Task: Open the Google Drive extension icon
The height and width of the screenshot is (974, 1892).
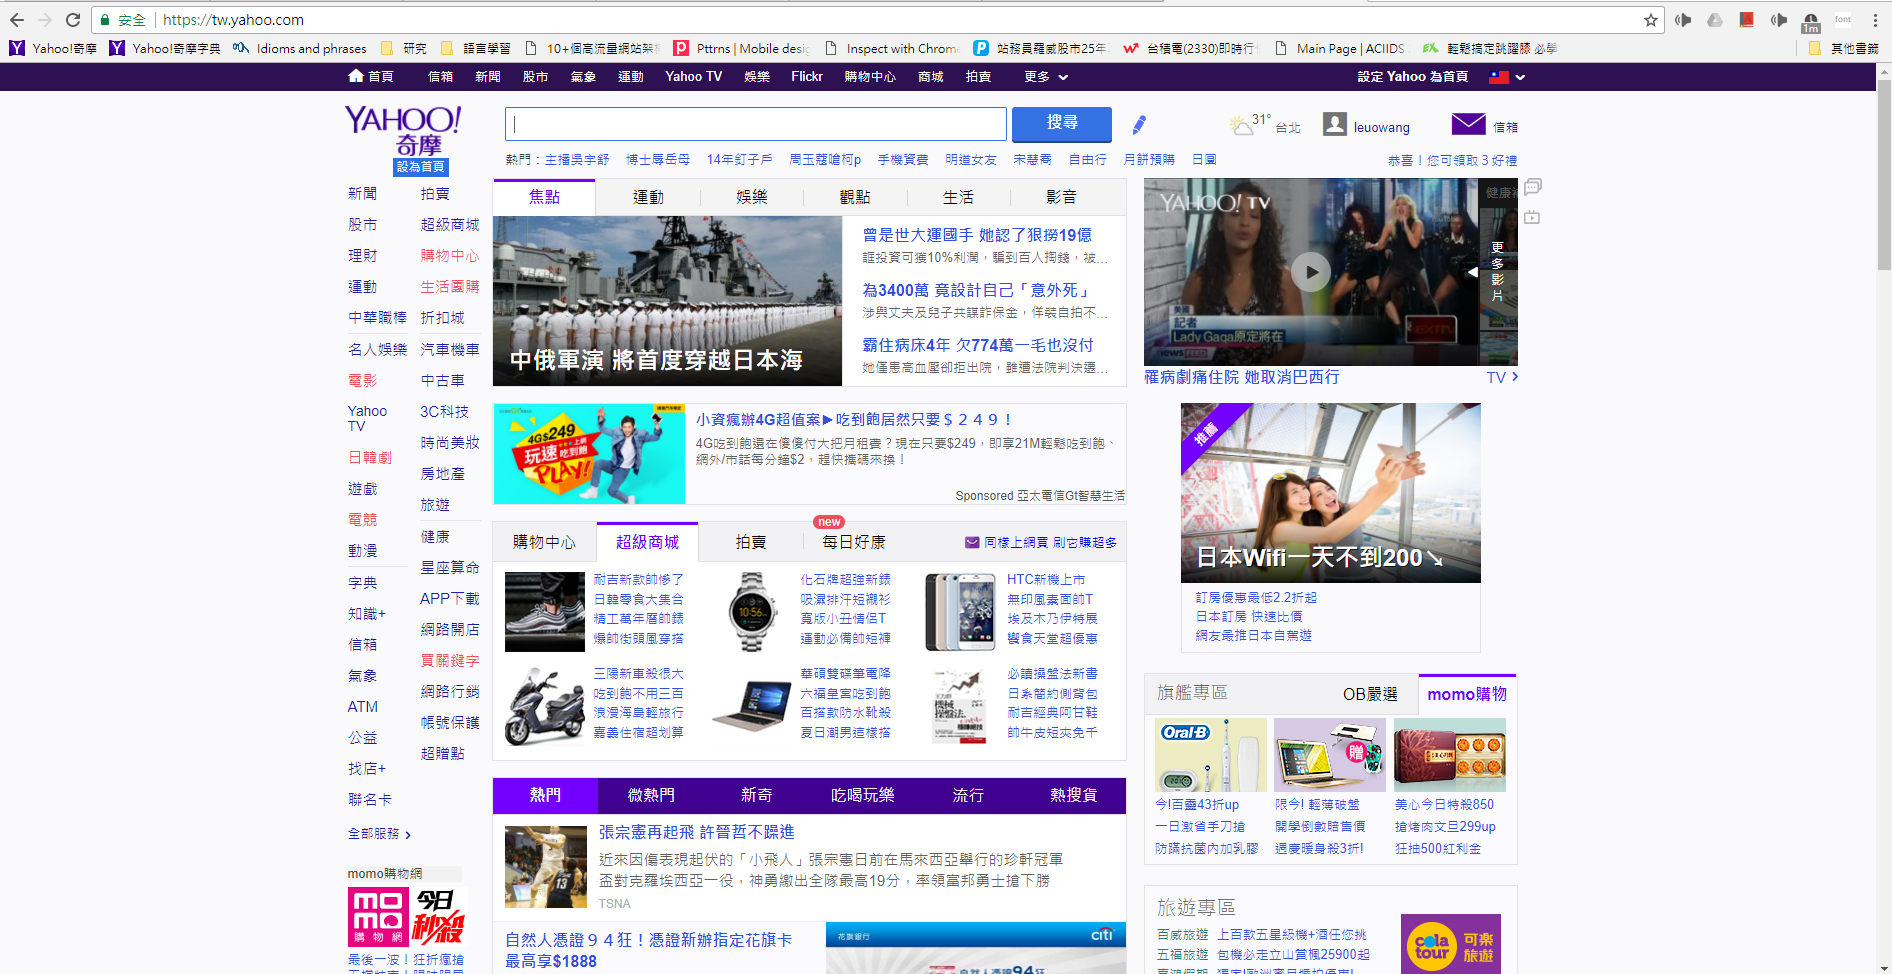Action: coord(1715,20)
